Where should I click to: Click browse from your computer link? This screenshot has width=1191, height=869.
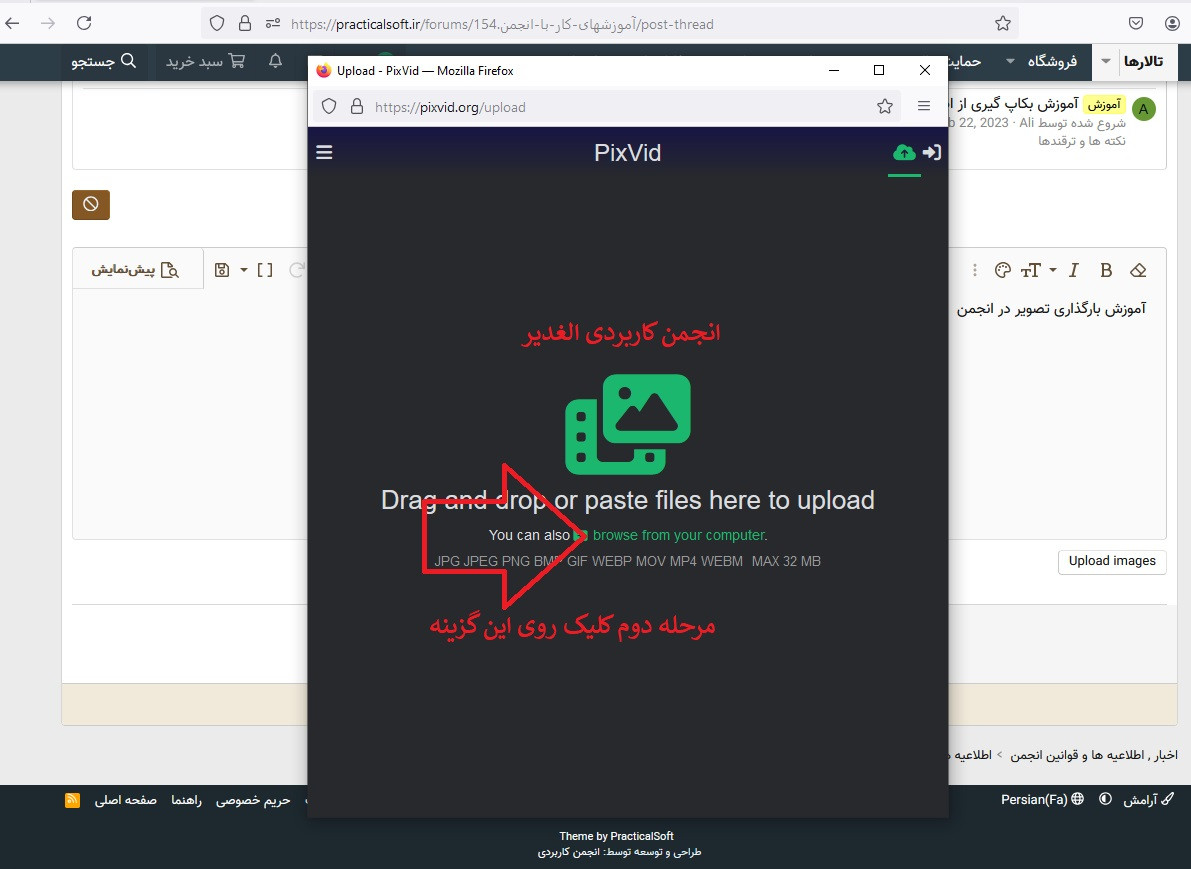point(680,536)
